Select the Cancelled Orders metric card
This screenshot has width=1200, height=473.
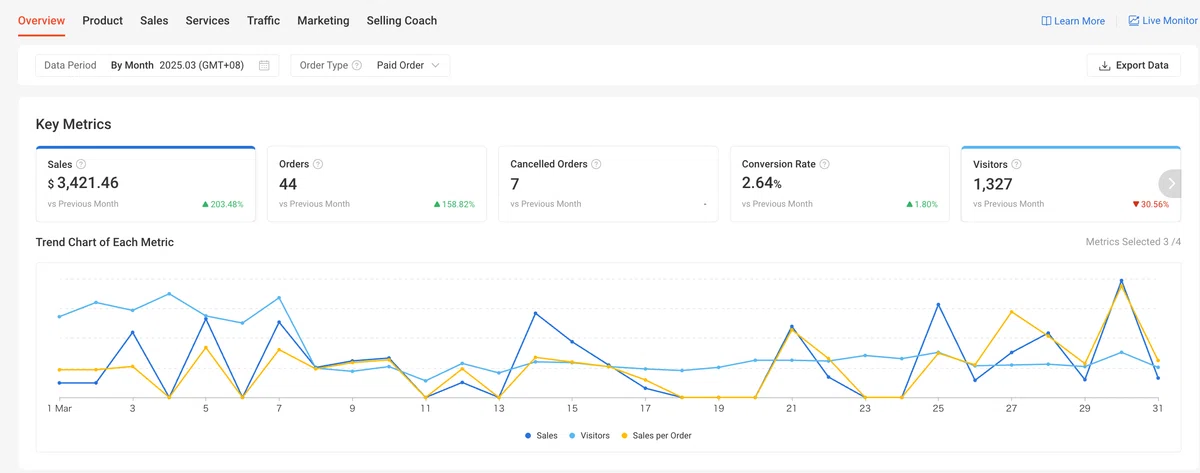pyautogui.click(x=608, y=184)
